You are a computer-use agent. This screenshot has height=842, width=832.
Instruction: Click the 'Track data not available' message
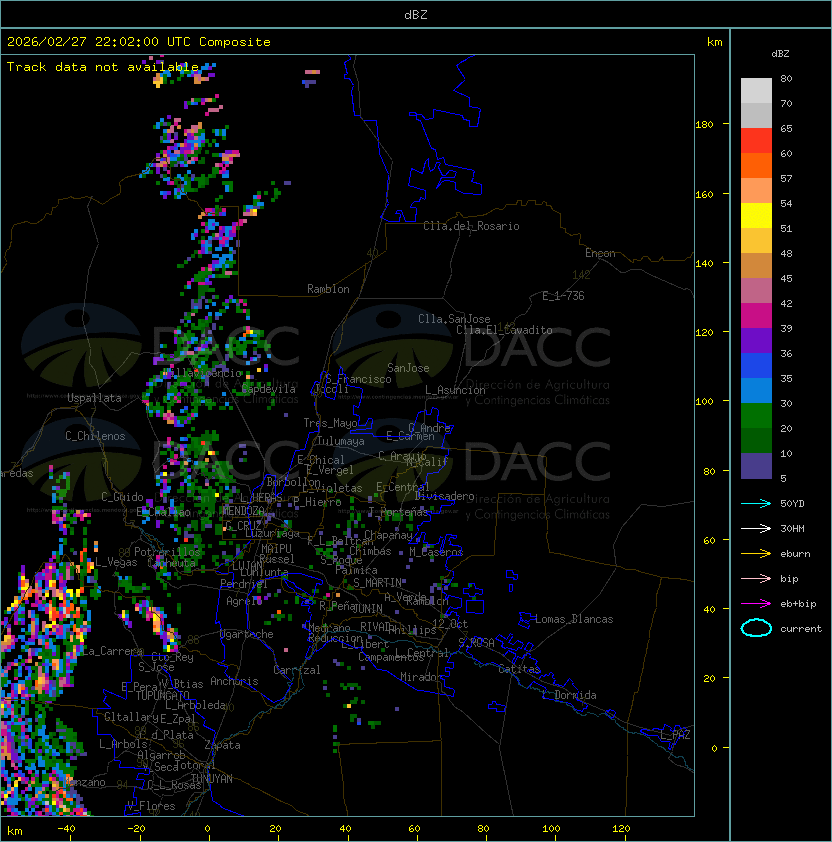point(103,67)
